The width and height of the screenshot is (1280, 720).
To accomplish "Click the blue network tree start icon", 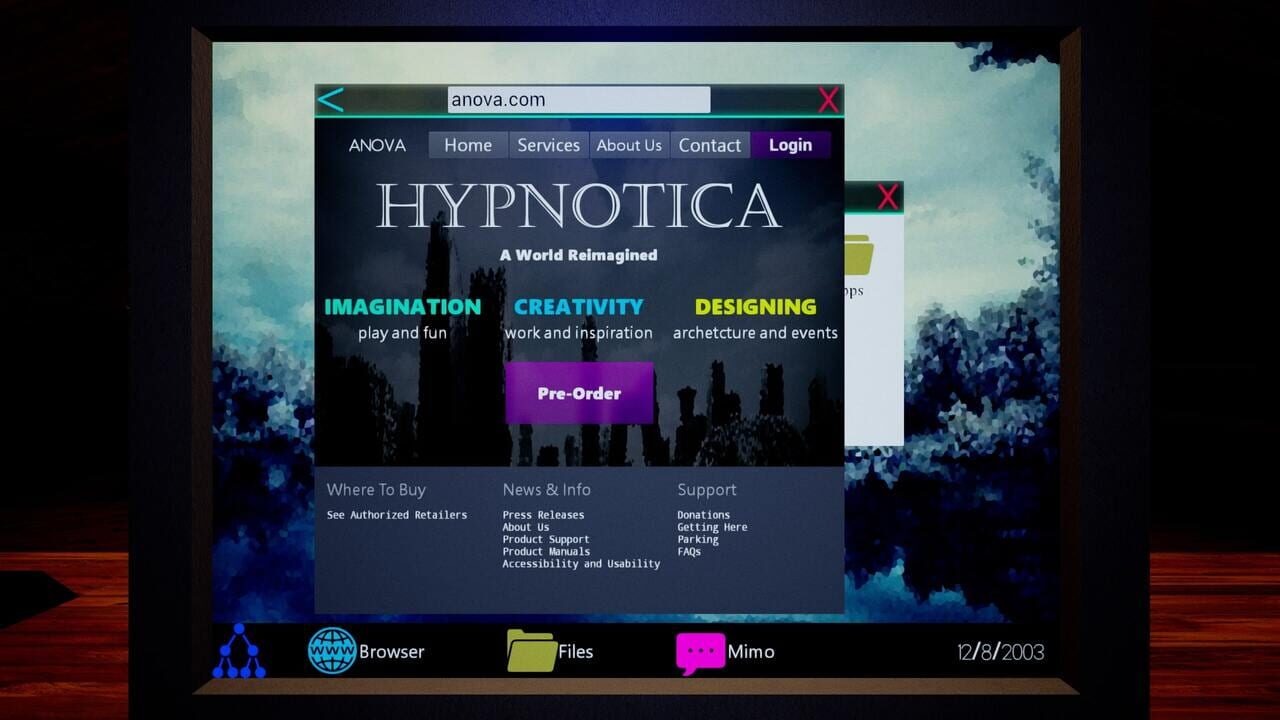I will click(239, 651).
